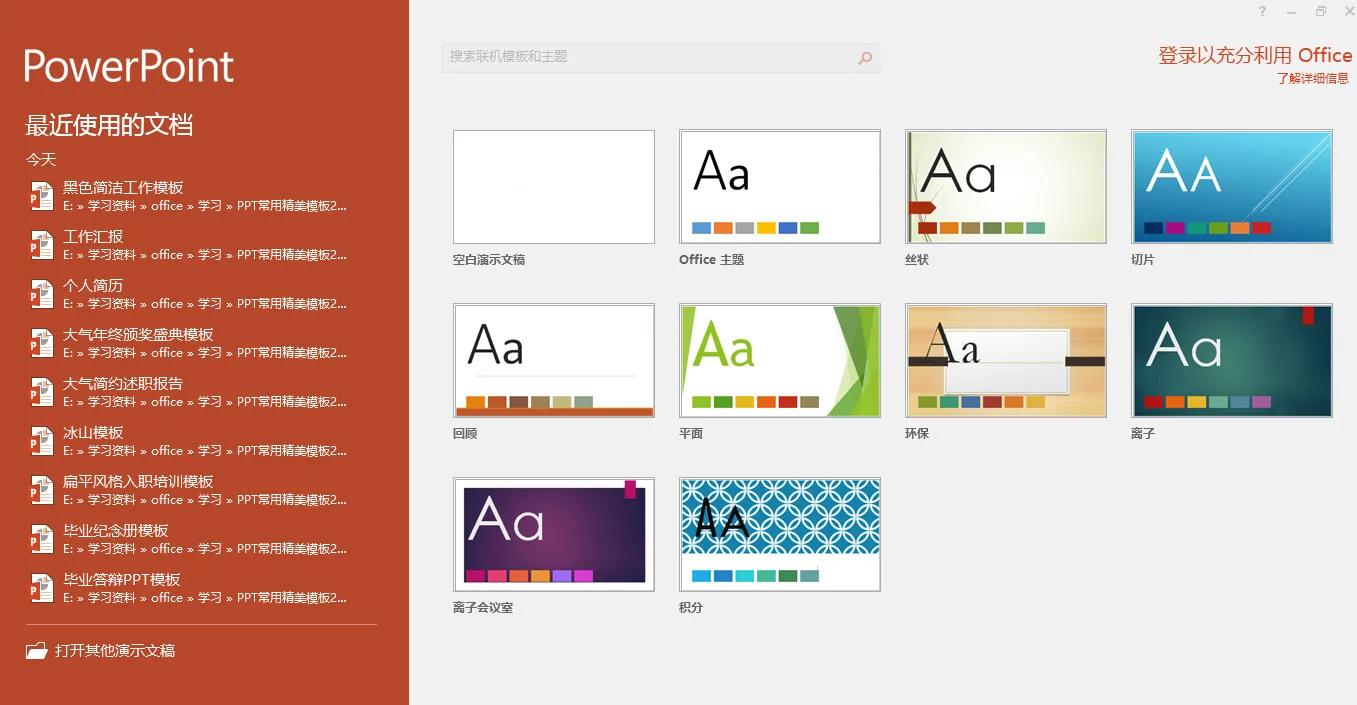Click PPT file icon beside 黑色简洁工作模板
The image size is (1357, 705).
point(41,196)
